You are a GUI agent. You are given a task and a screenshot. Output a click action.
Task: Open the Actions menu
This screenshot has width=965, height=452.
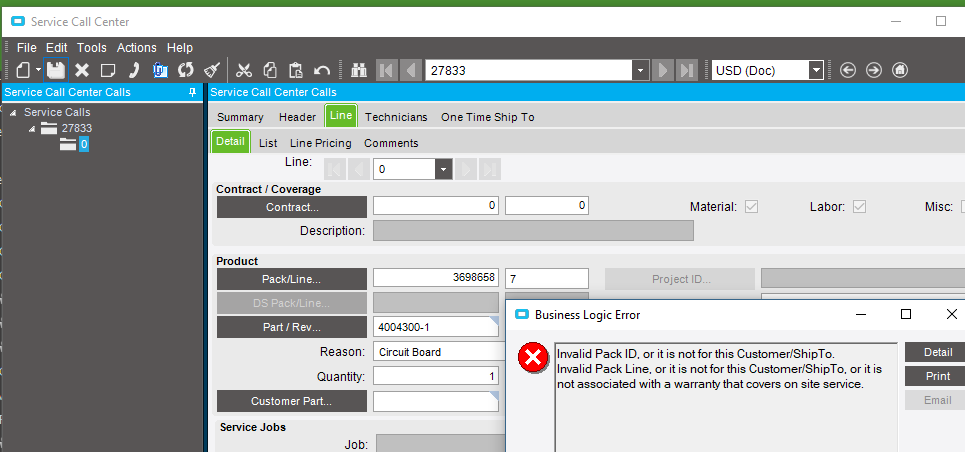pyautogui.click(x=137, y=47)
